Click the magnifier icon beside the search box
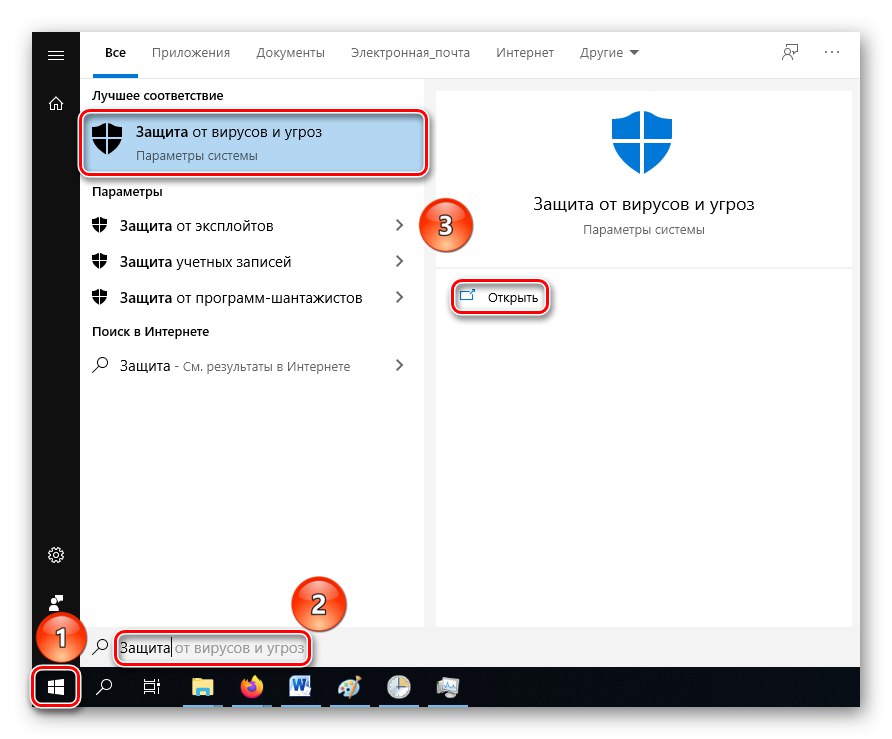Screen dimensions: 892x739 [100, 647]
